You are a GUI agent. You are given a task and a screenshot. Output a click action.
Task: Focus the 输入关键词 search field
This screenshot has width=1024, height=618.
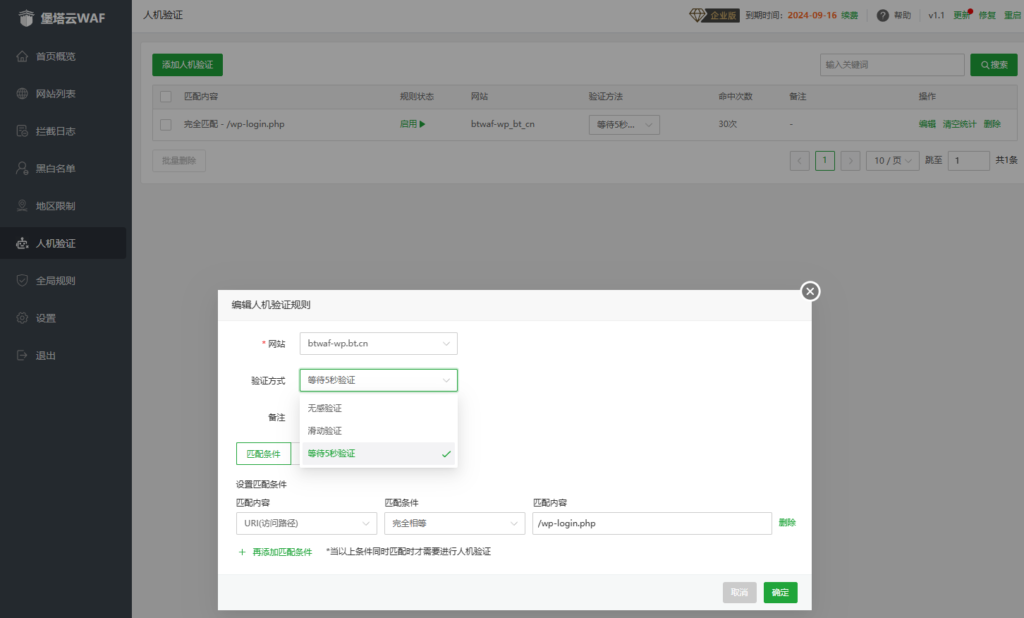coord(892,65)
